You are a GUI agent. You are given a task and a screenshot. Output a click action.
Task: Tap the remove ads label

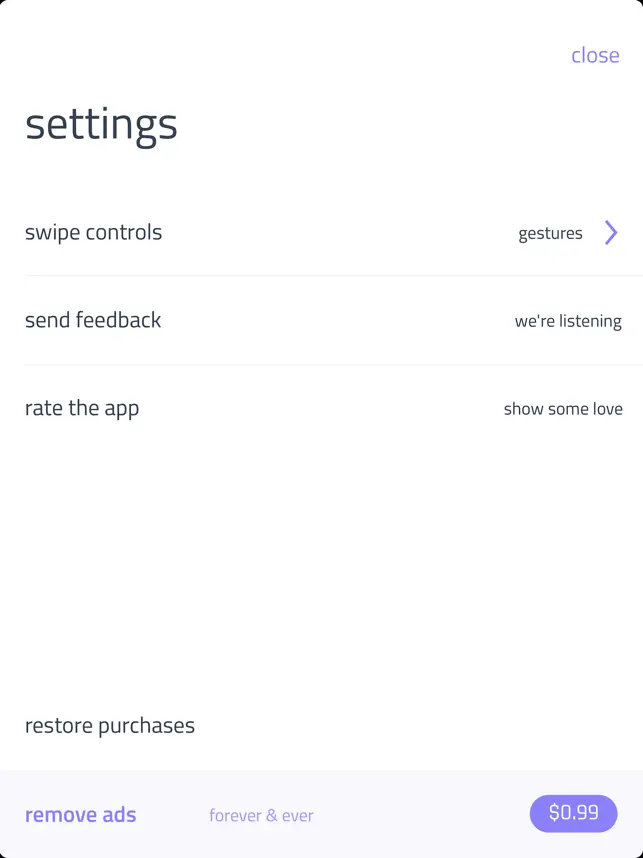coord(80,815)
